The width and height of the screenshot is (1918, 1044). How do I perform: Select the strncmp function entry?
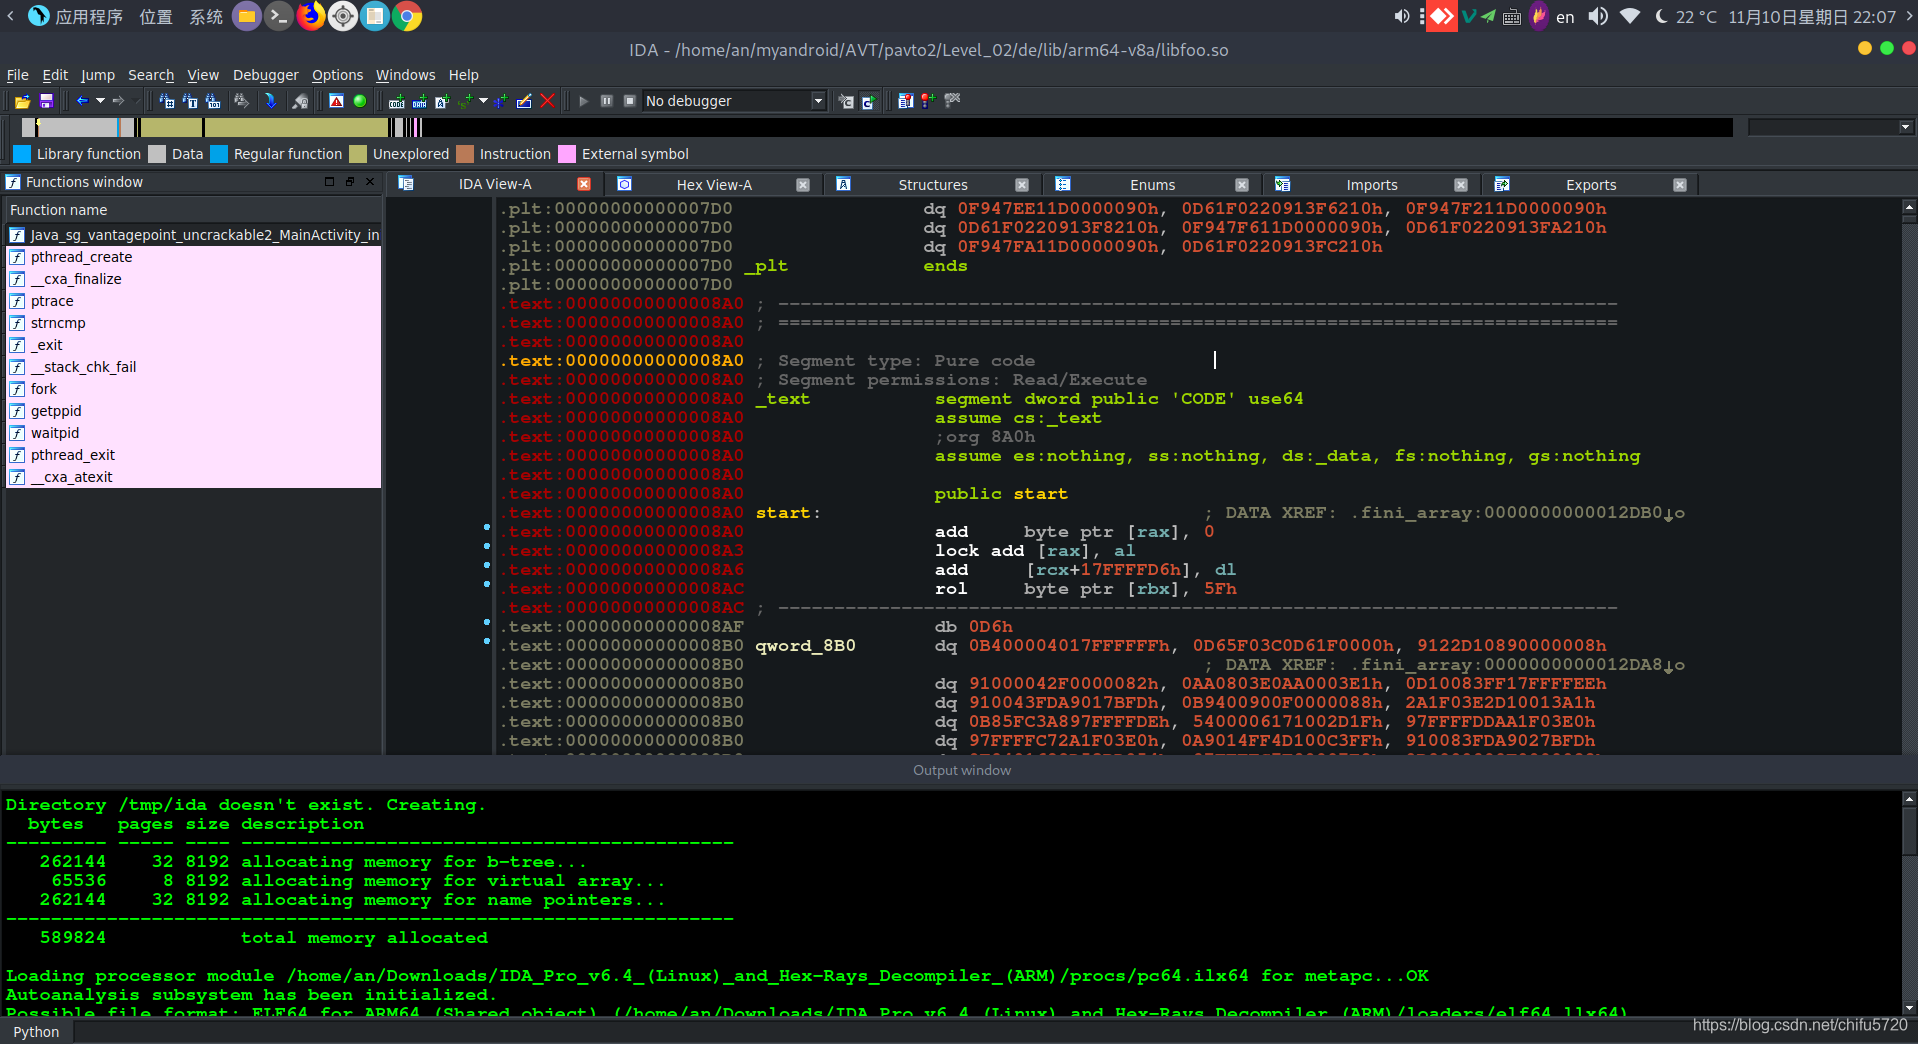pyautogui.click(x=194, y=323)
